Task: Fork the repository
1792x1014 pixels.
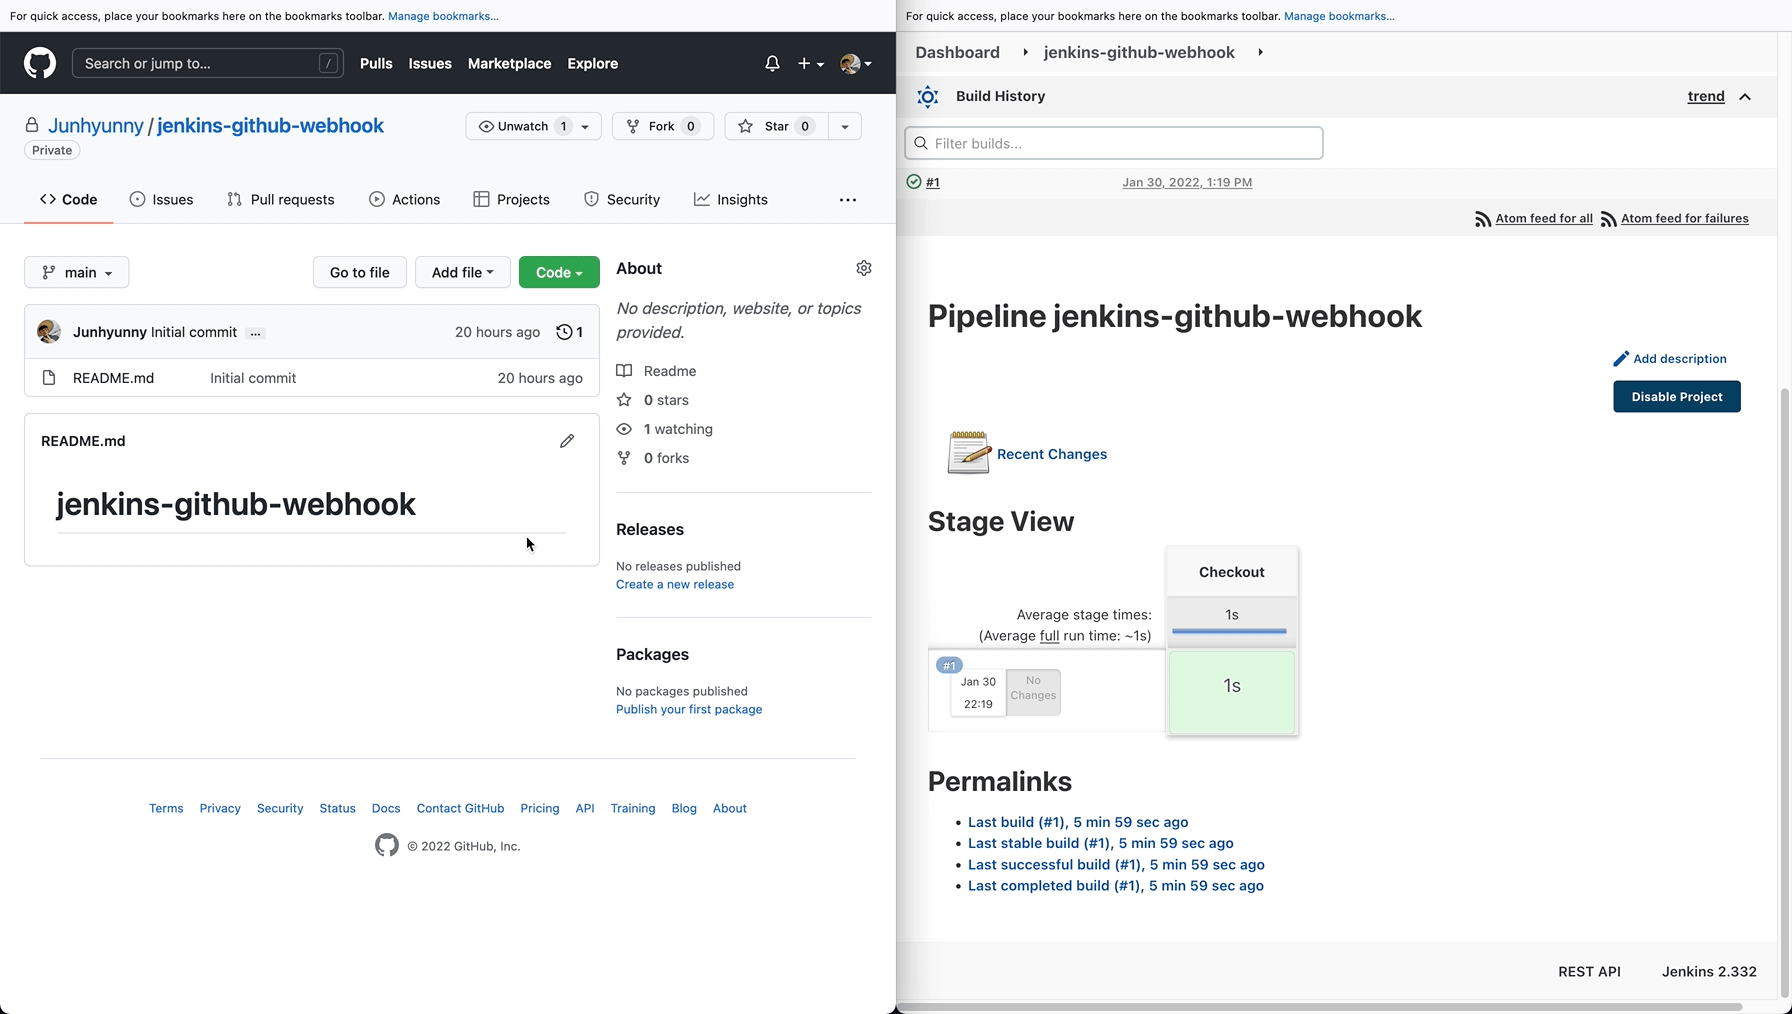Action: [x=663, y=126]
